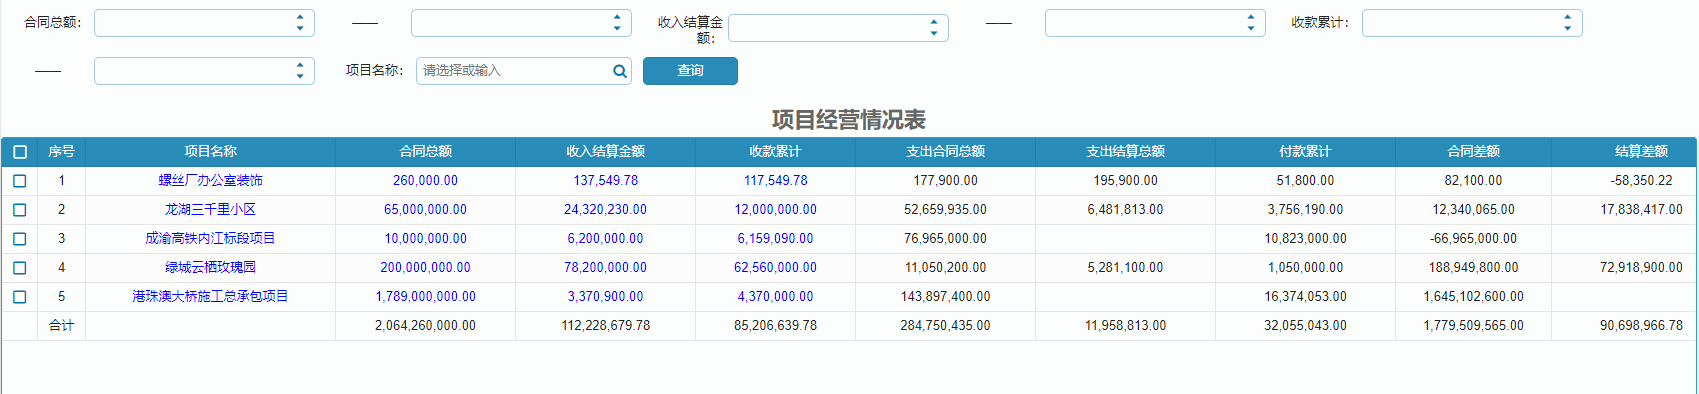Screen dimensions: 1699x394
Task: Click the 16,374,053.00 payment cell
Action: (1305, 297)
